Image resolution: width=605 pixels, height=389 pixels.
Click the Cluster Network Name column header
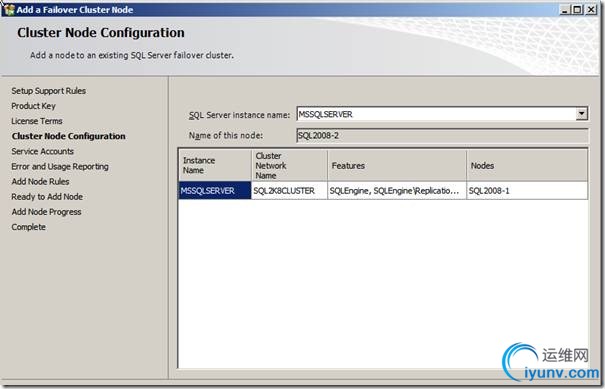(x=289, y=165)
